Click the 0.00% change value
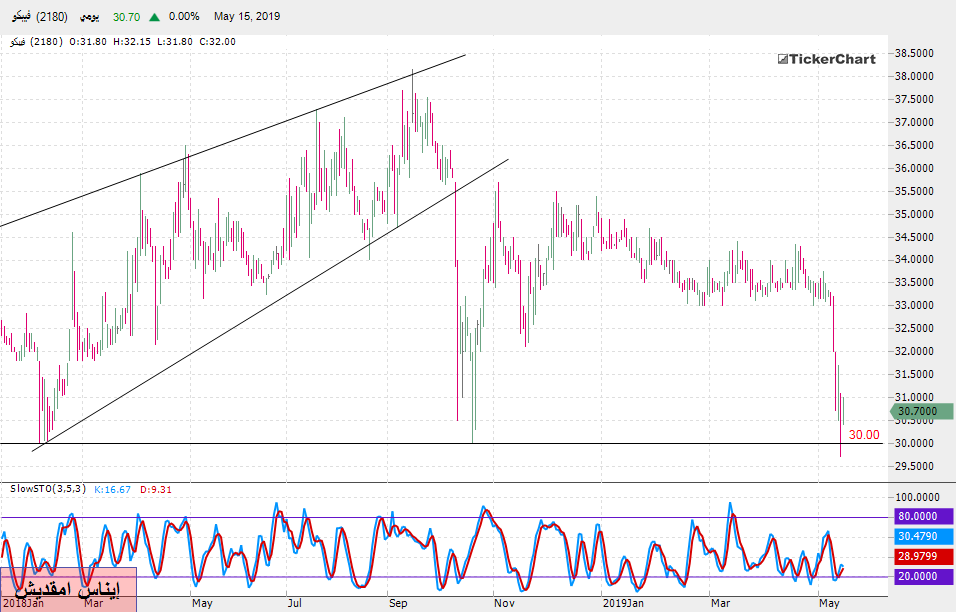956x612 pixels. (x=184, y=17)
